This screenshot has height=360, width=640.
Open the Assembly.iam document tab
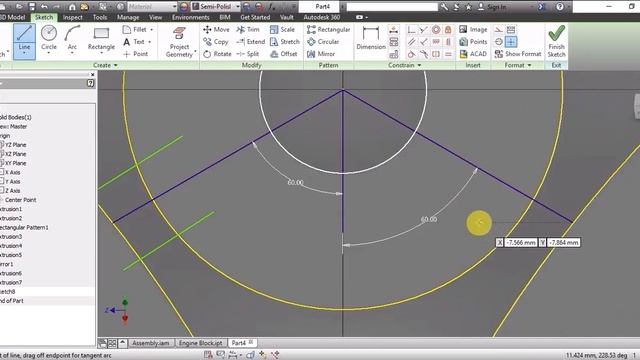click(150, 343)
